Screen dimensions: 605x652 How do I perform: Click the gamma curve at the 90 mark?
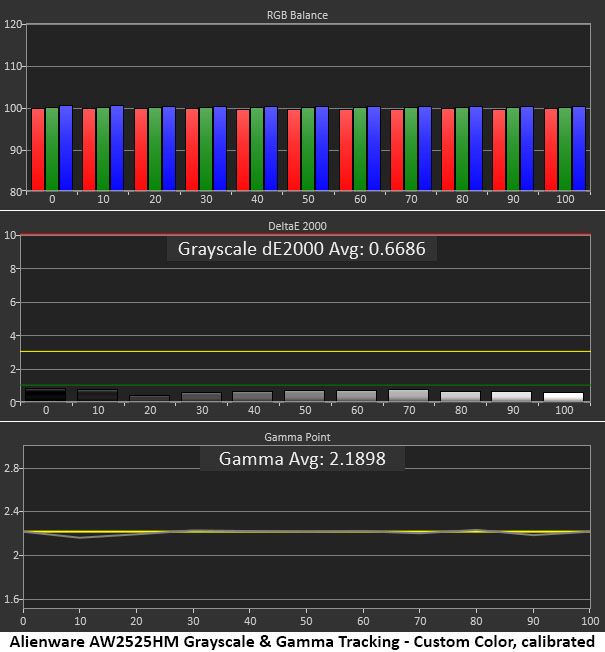coord(533,535)
